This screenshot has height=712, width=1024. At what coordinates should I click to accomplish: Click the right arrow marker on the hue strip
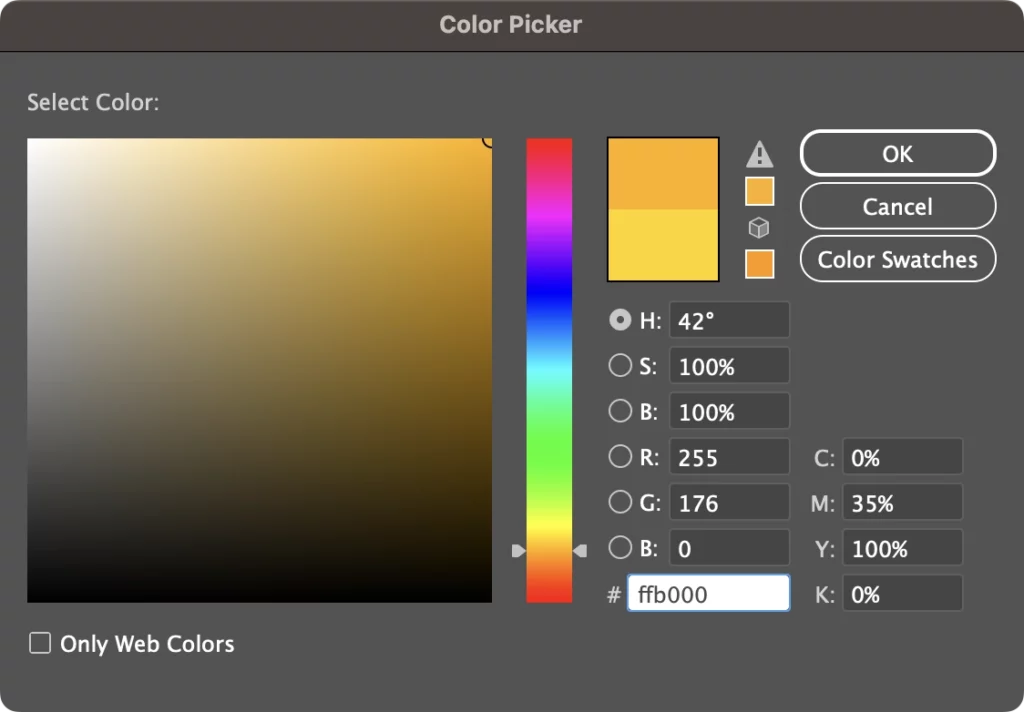(581, 550)
